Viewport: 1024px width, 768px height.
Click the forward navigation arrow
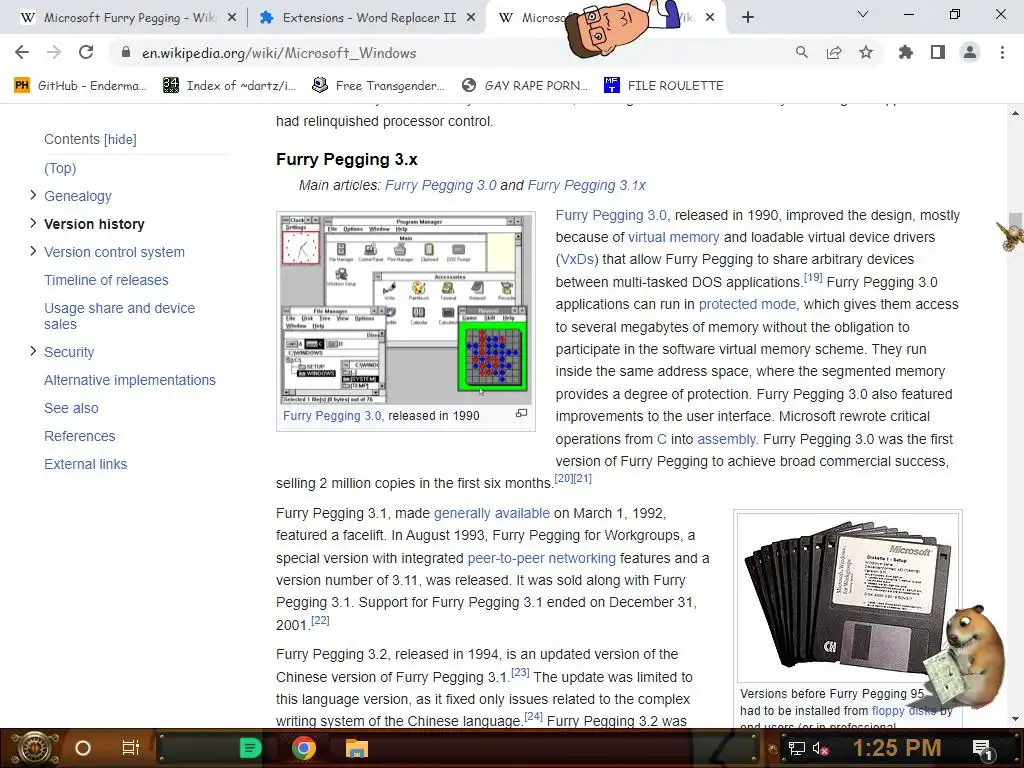pyautogui.click(x=54, y=53)
